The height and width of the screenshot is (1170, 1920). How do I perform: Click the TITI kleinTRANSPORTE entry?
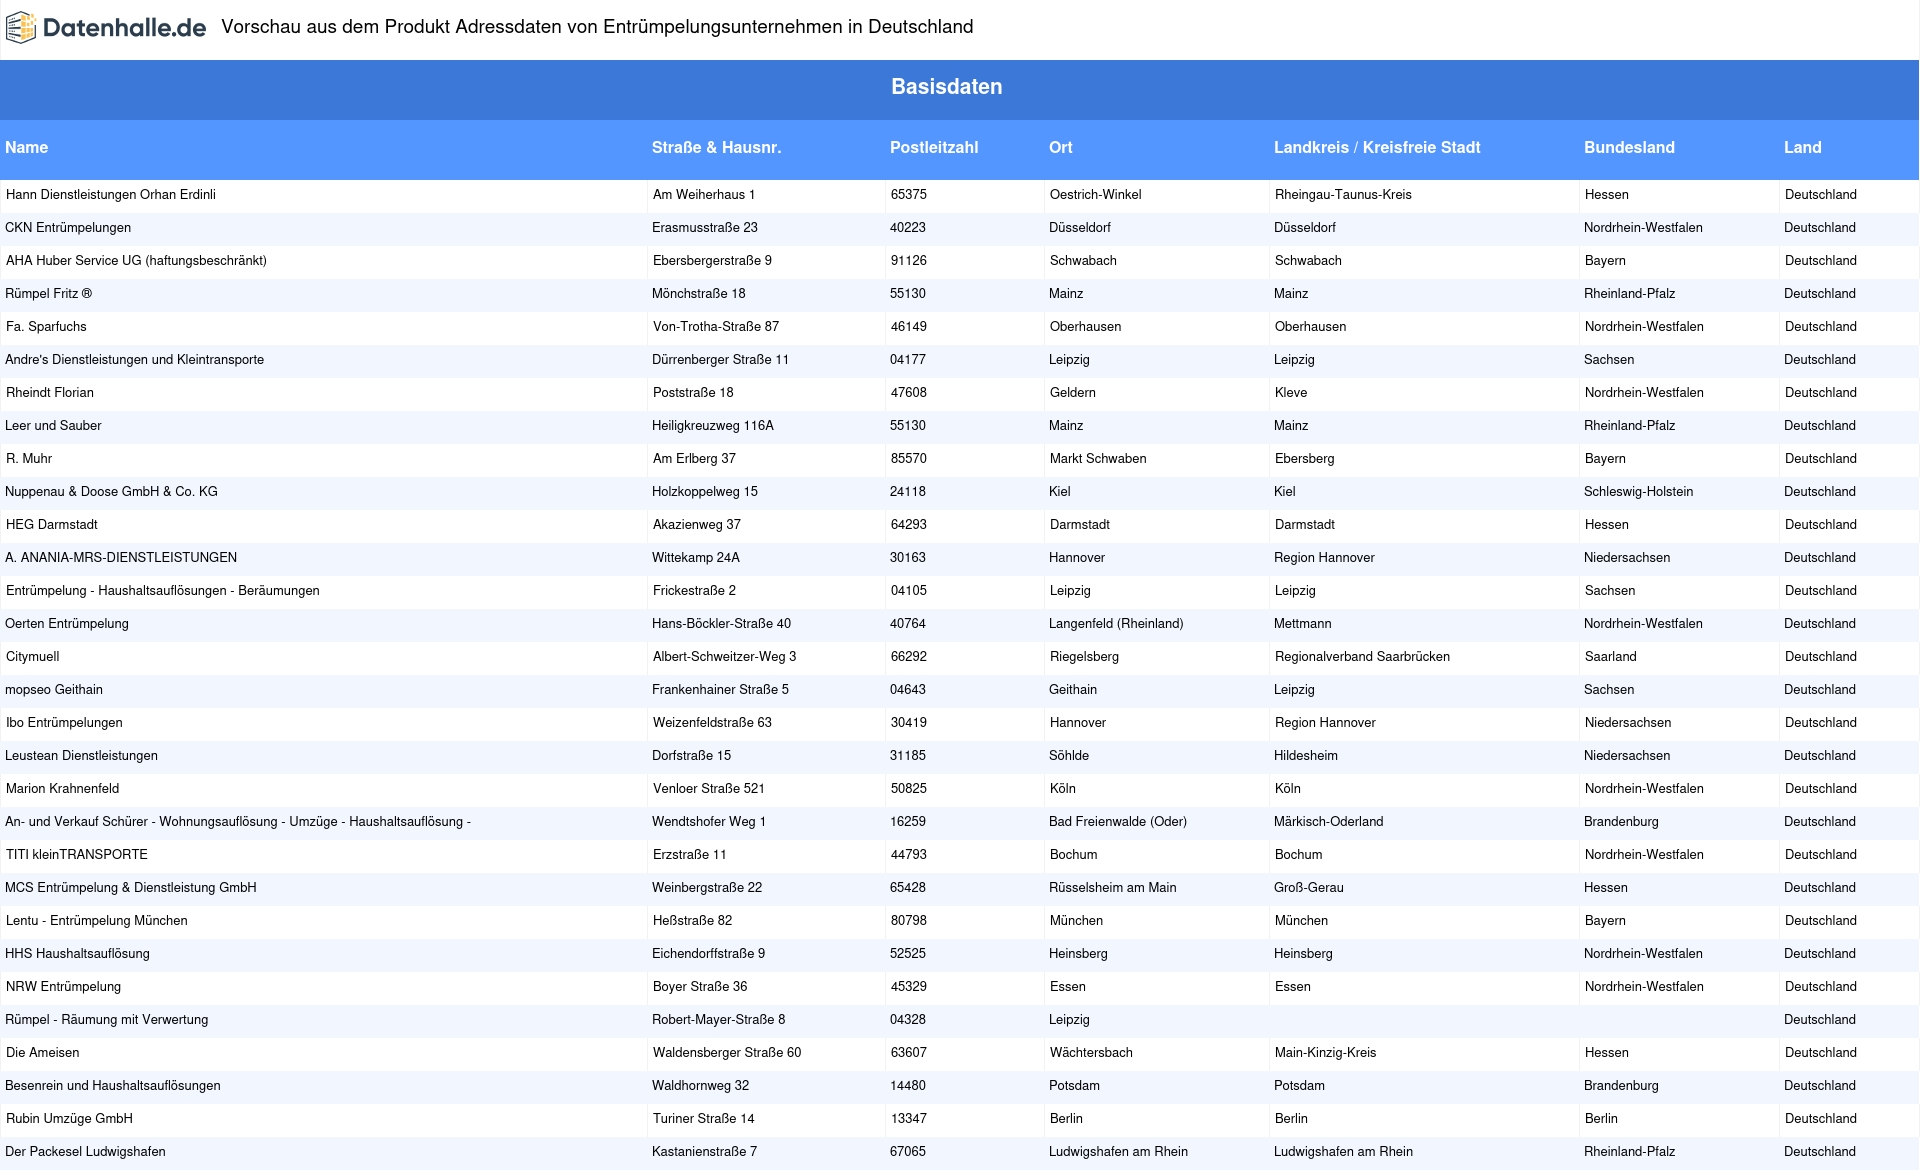click(77, 855)
